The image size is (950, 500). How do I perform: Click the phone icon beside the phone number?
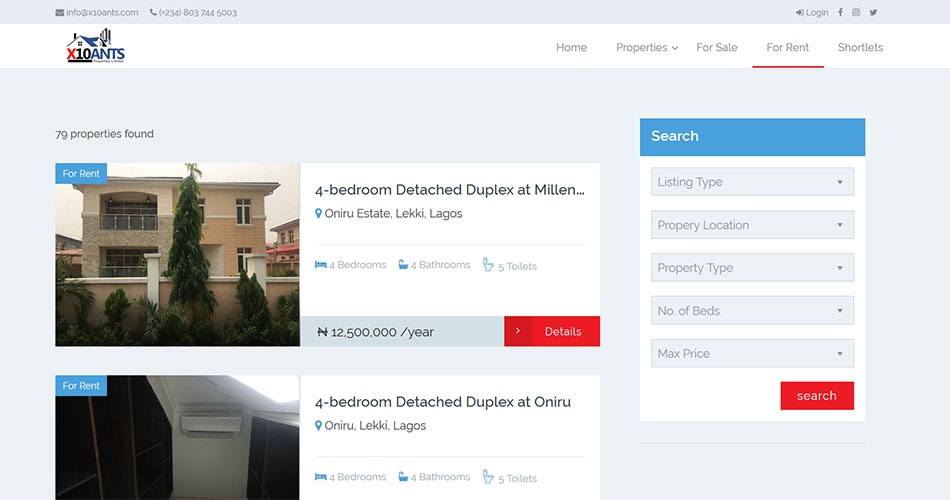click(153, 13)
